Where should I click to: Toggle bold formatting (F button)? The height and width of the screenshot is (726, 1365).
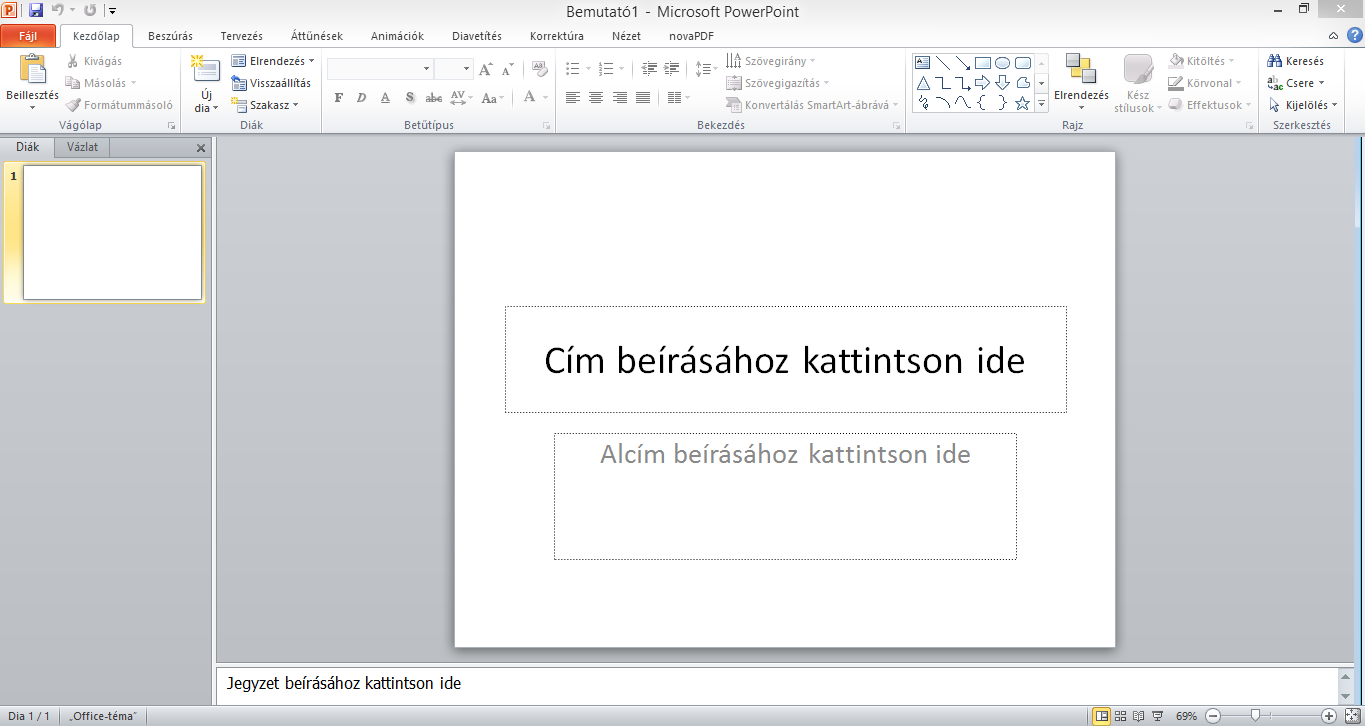(x=338, y=98)
